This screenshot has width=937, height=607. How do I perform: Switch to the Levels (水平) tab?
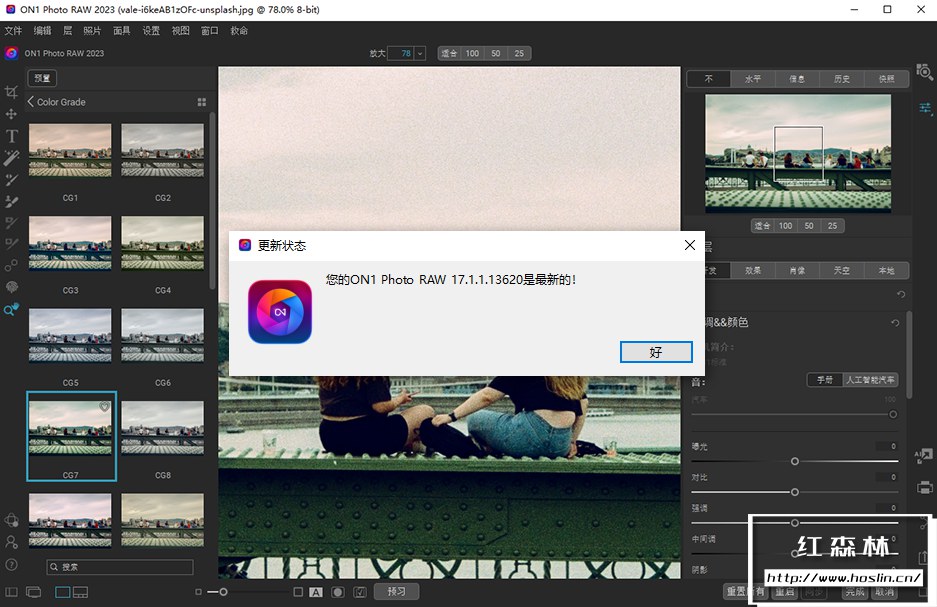[753, 79]
